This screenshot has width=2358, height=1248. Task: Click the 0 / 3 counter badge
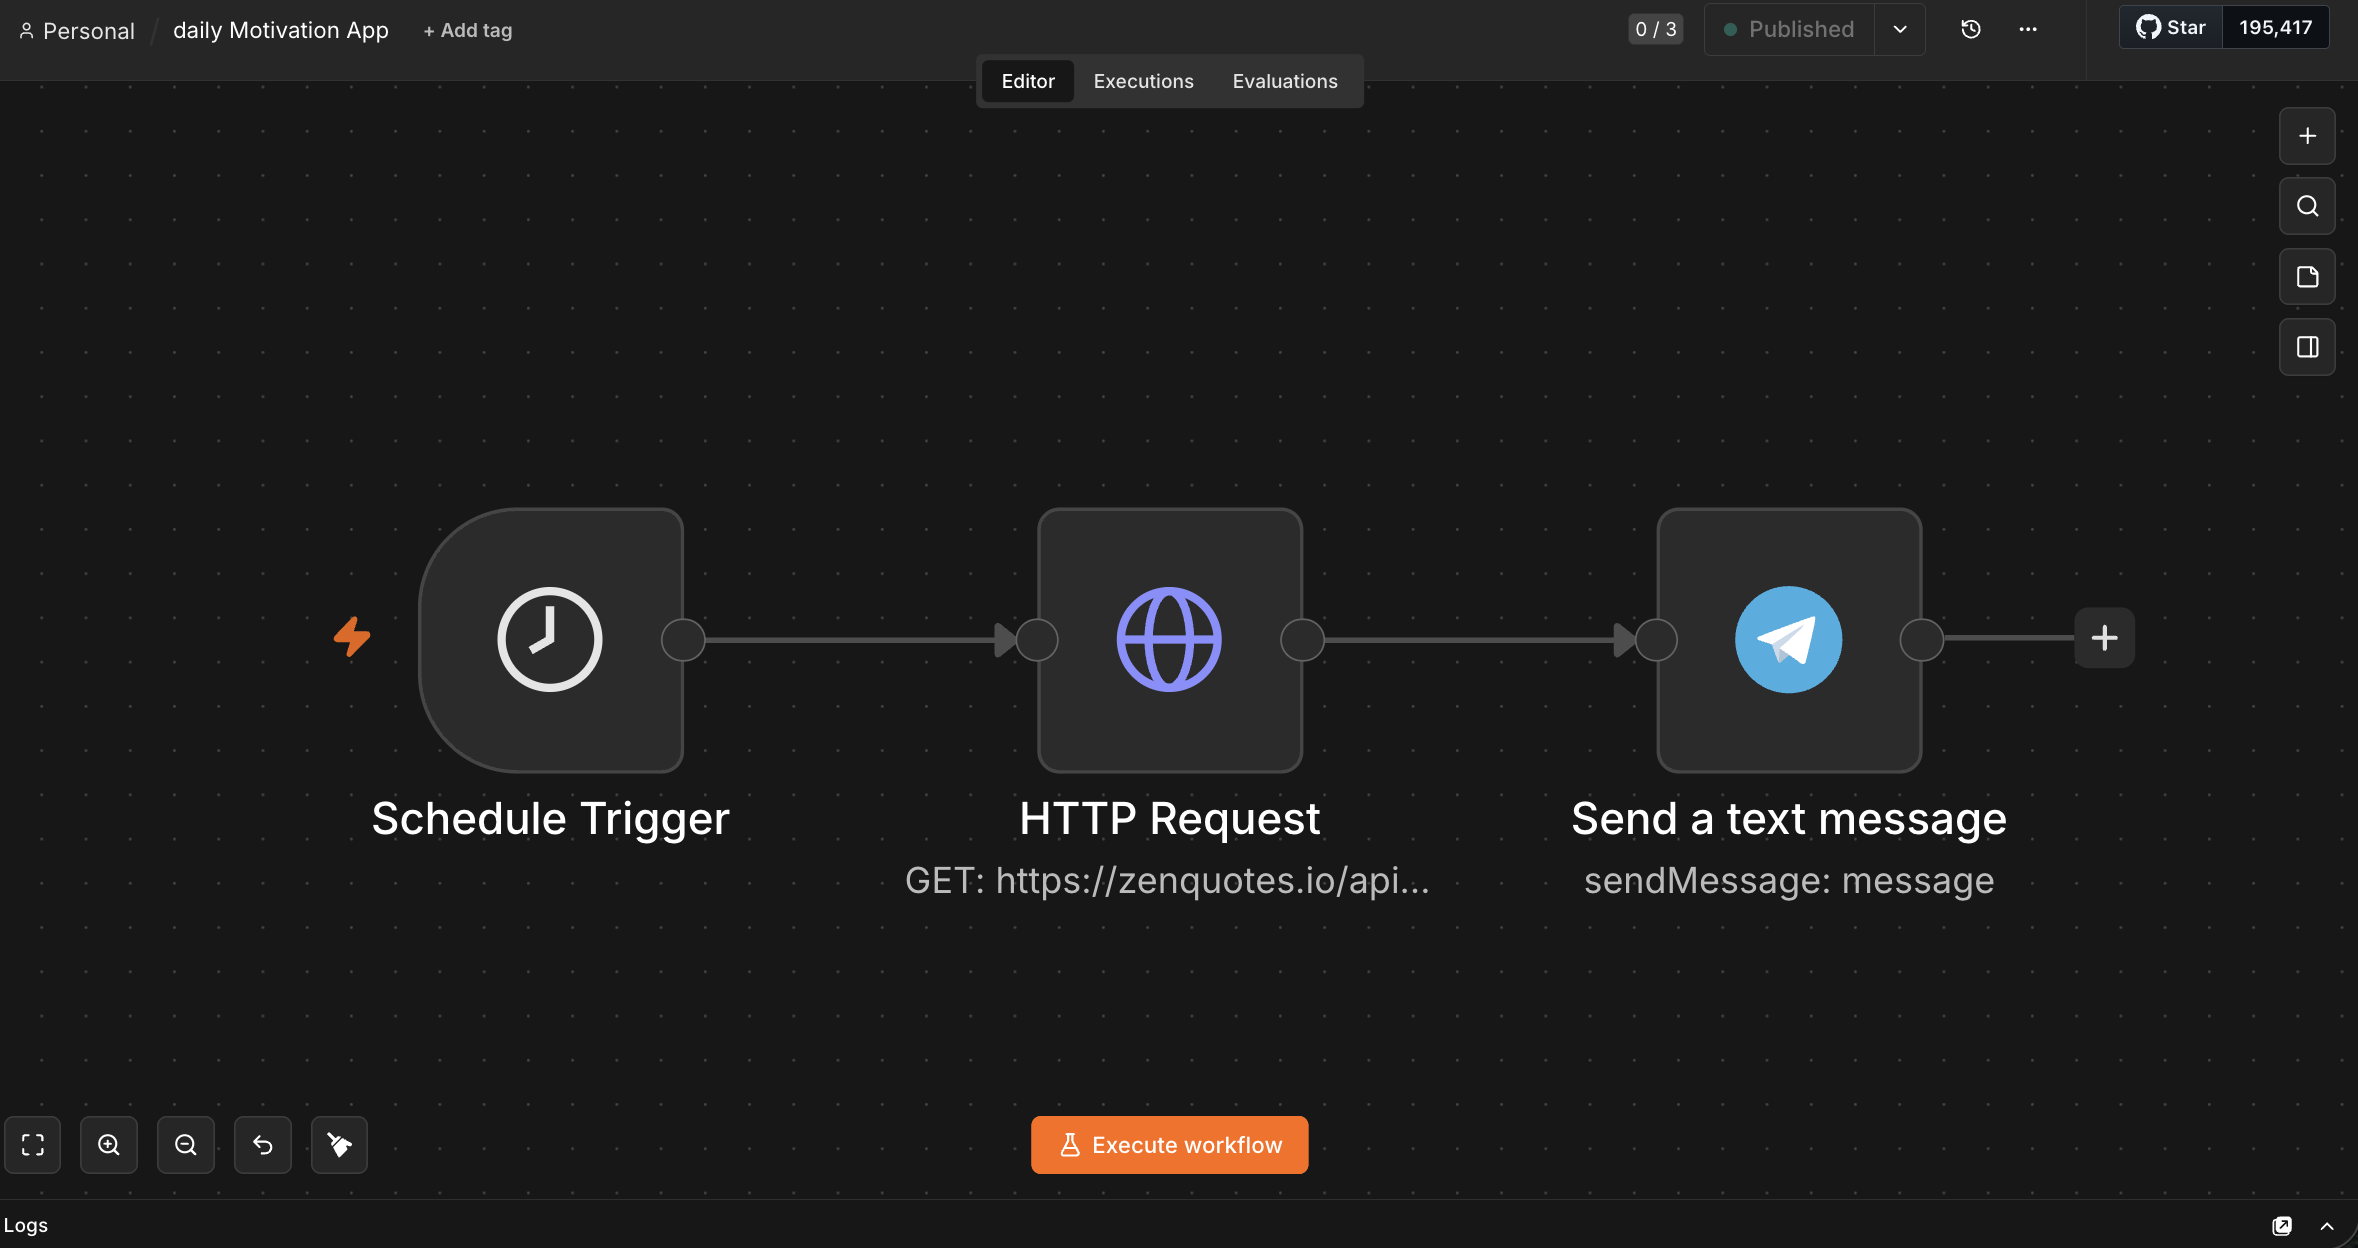[x=1656, y=29]
